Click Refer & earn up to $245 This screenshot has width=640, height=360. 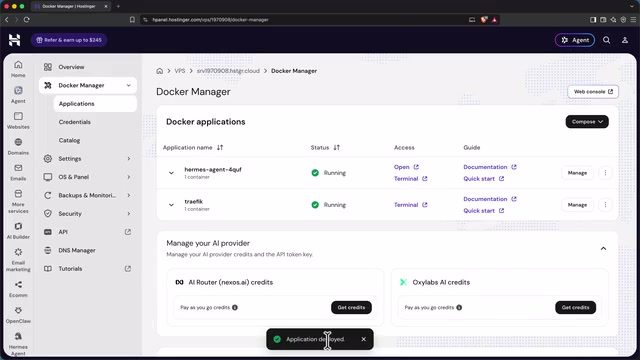click(x=69, y=40)
